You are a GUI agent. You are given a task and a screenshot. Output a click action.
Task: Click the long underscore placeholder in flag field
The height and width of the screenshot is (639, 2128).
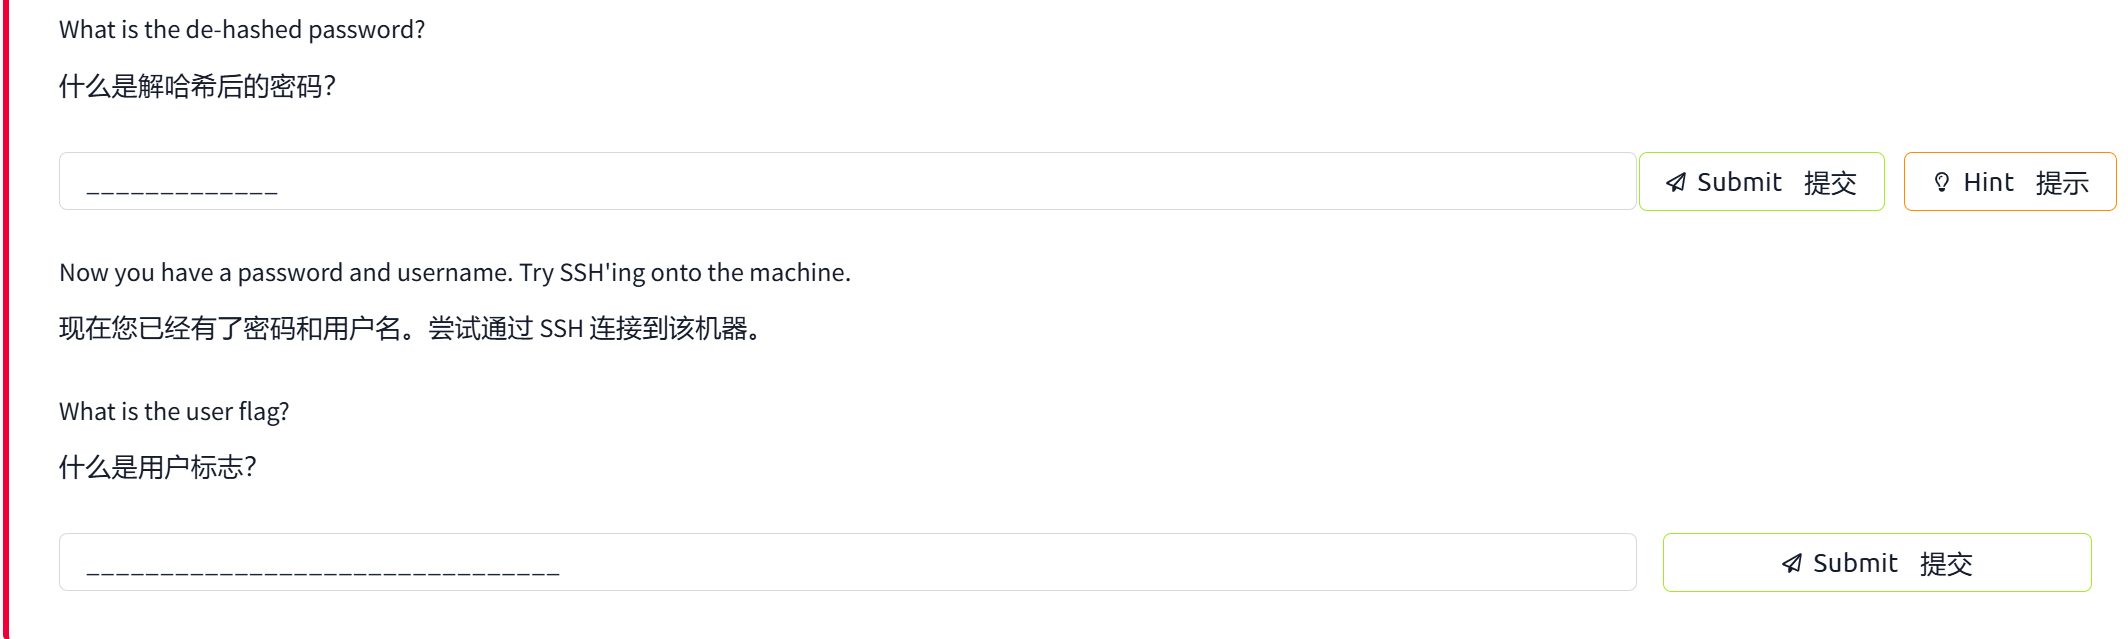pos(322,572)
